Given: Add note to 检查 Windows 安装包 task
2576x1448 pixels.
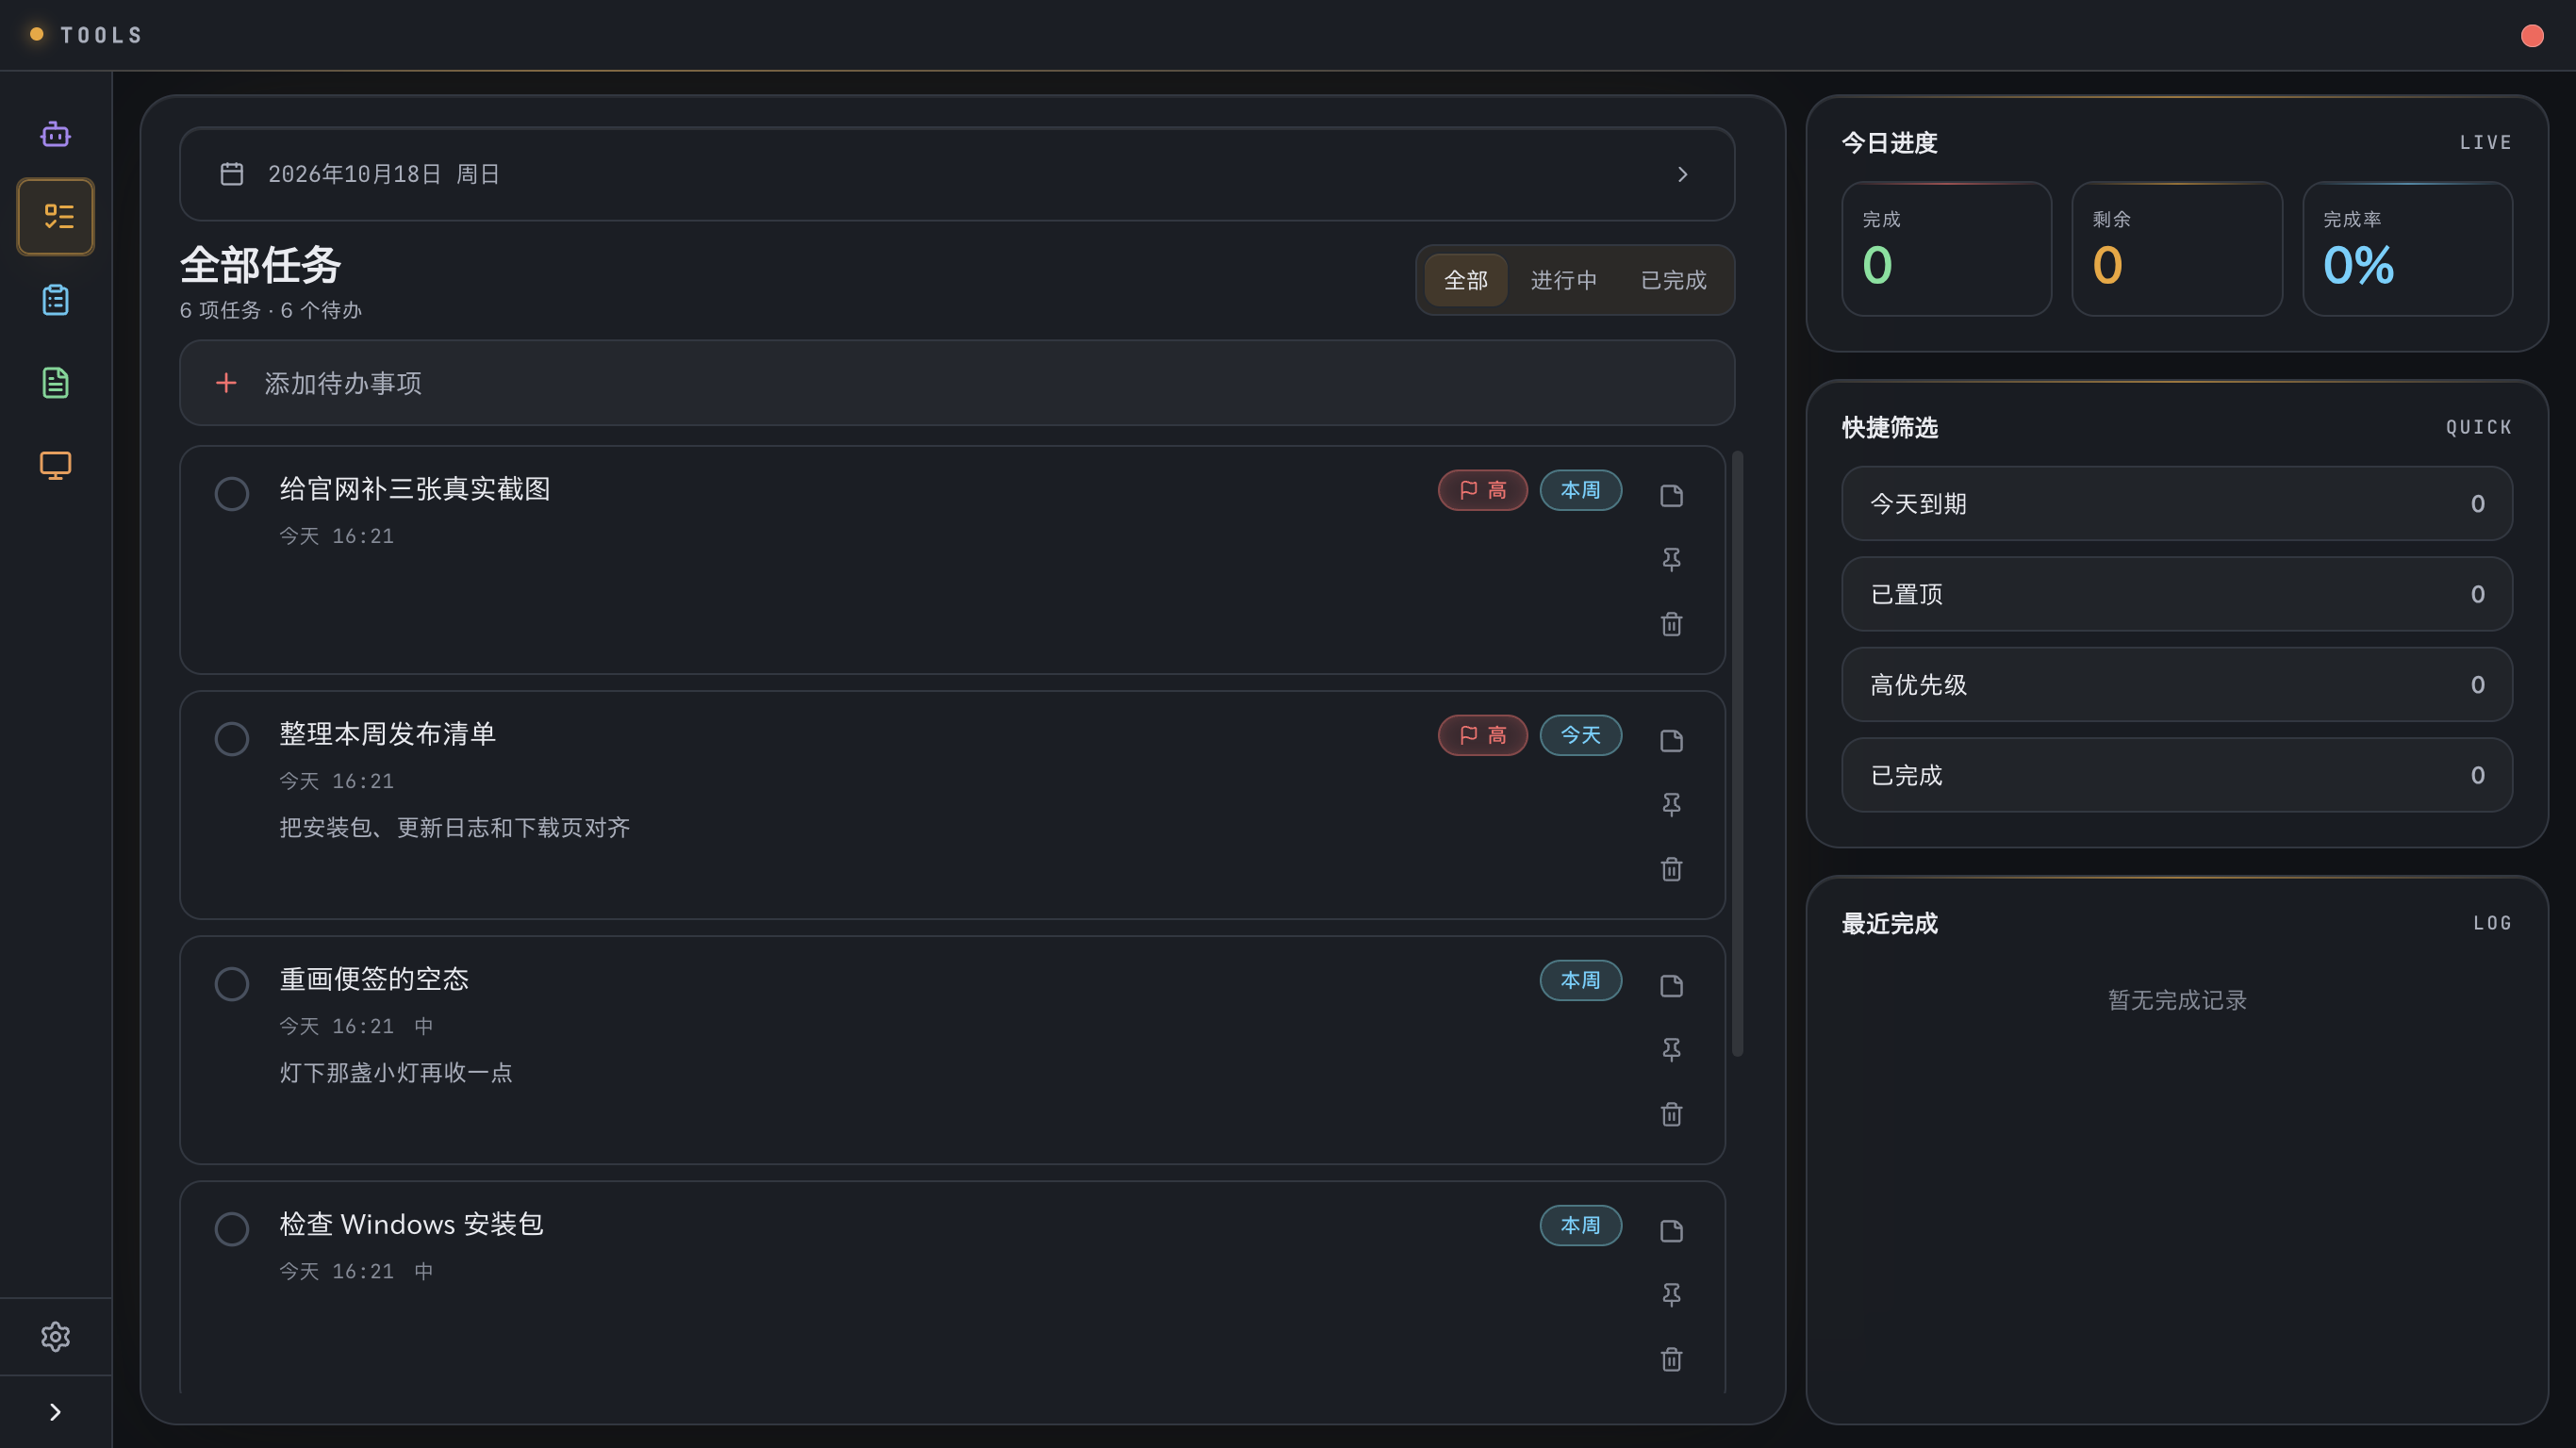Looking at the screenshot, I should point(1671,1230).
